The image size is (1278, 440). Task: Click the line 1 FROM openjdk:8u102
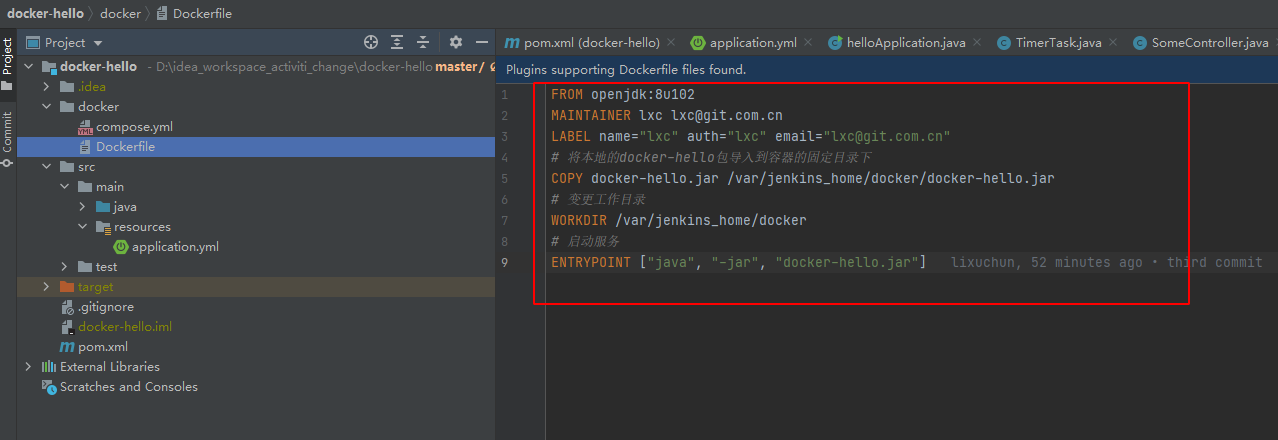coord(622,94)
